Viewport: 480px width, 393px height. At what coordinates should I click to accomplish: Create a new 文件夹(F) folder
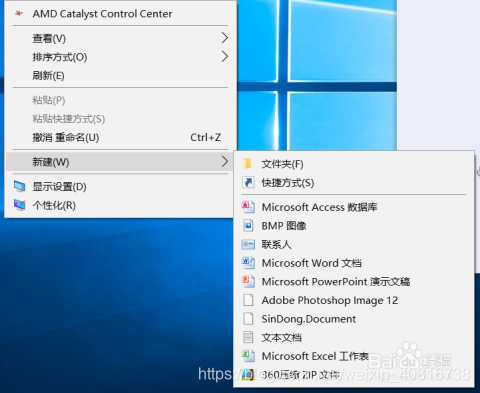[354, 164]
